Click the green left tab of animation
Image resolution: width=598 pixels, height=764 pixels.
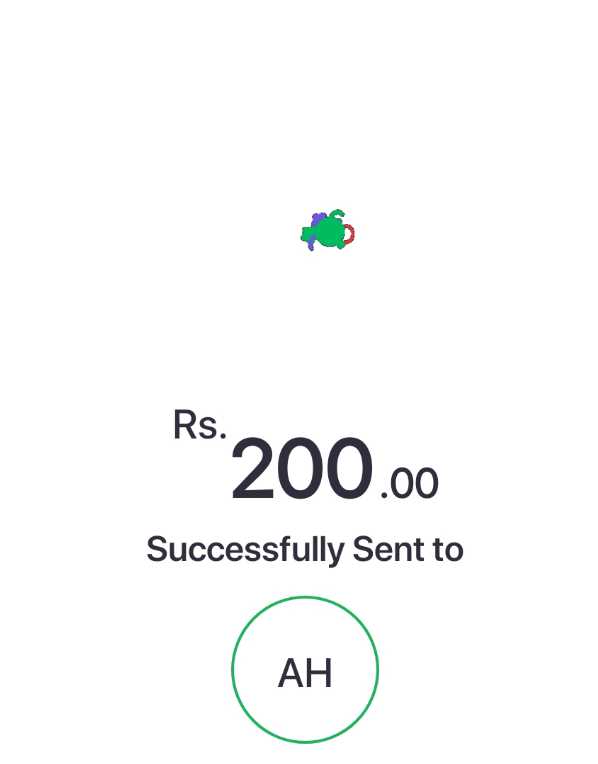tap(306, 235)
